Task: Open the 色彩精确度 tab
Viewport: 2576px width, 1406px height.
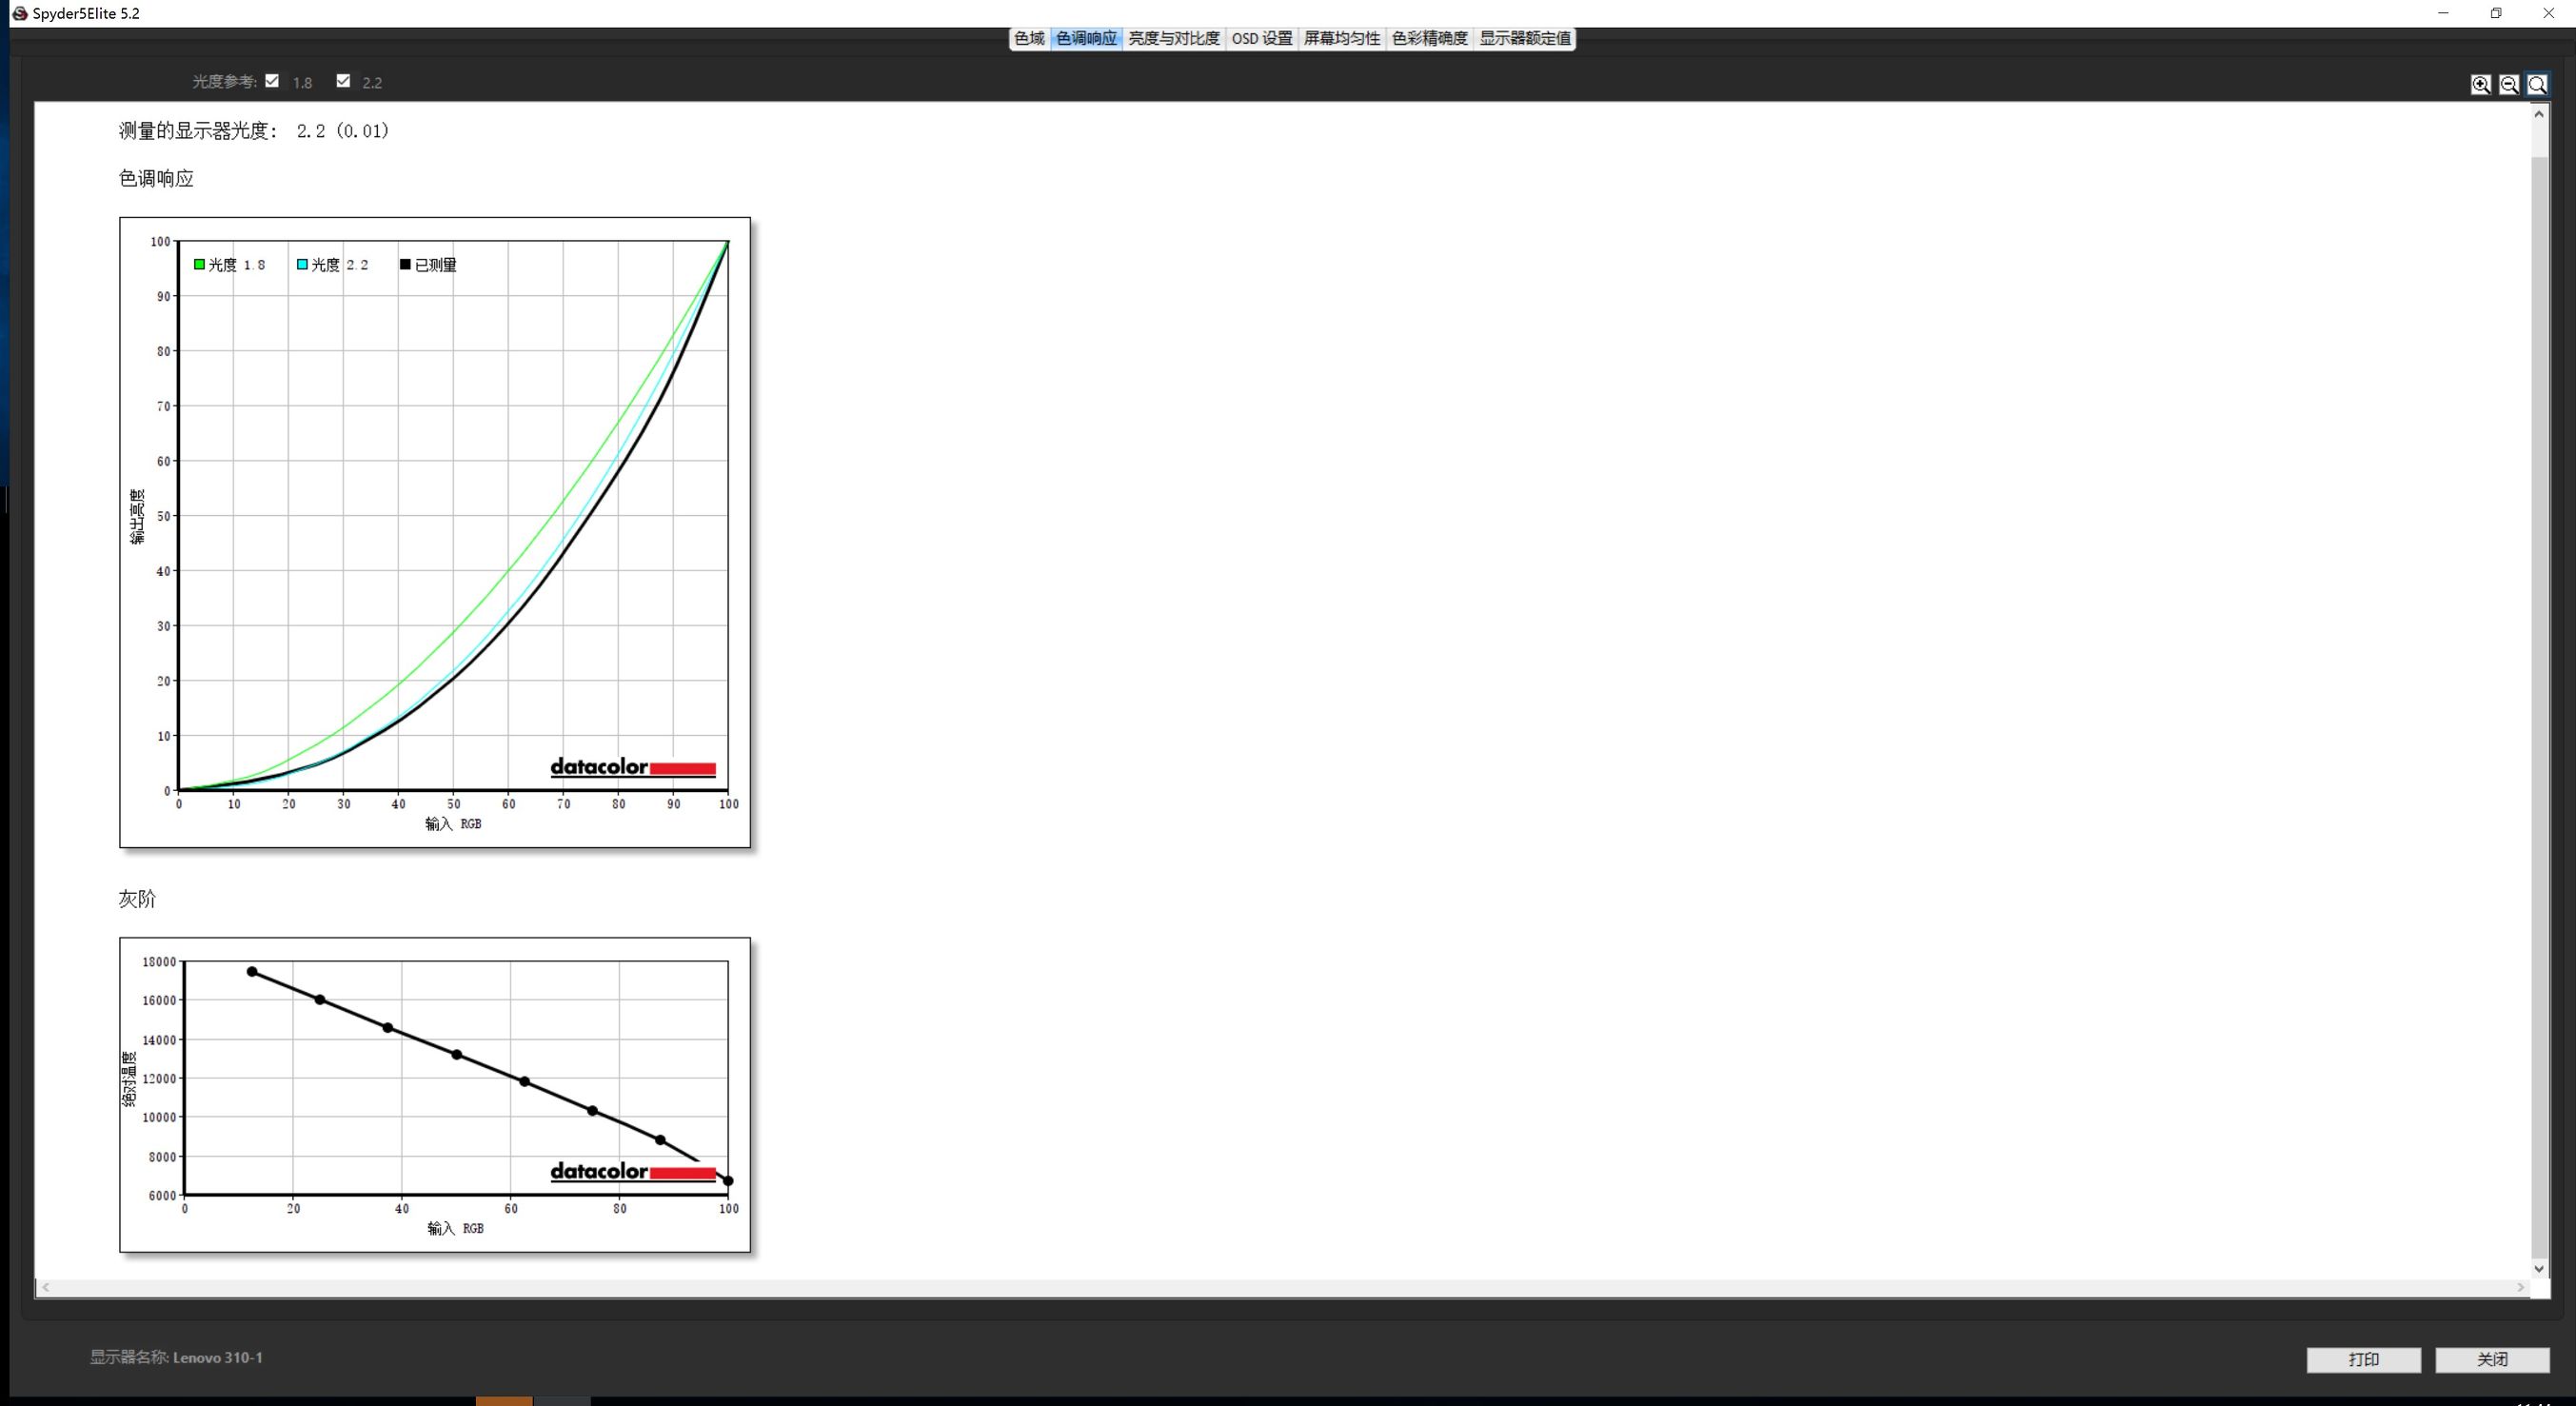Action: (x=1429, y=38)
